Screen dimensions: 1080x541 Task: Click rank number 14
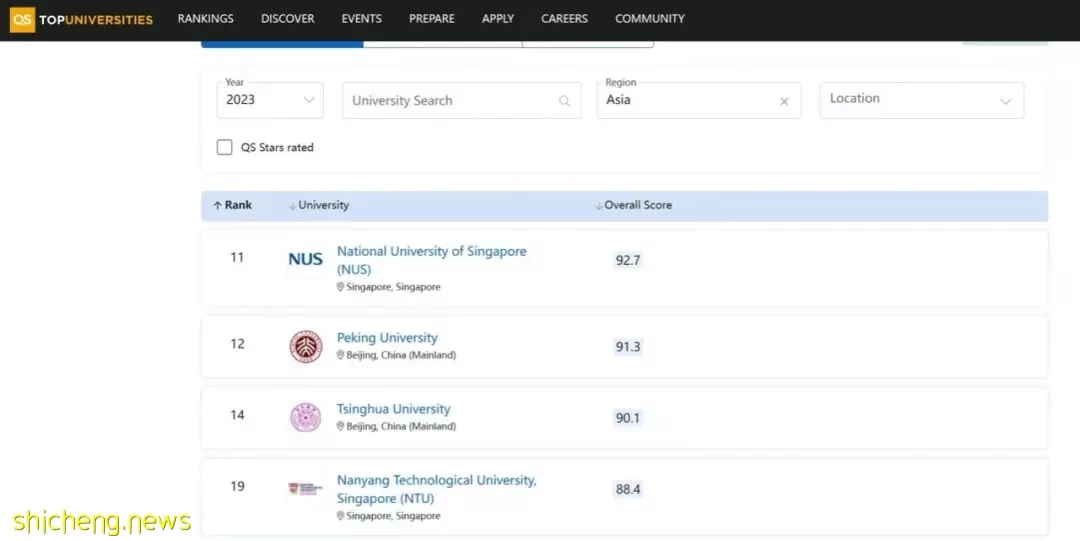pyautogui.click(x=237, y=415)
